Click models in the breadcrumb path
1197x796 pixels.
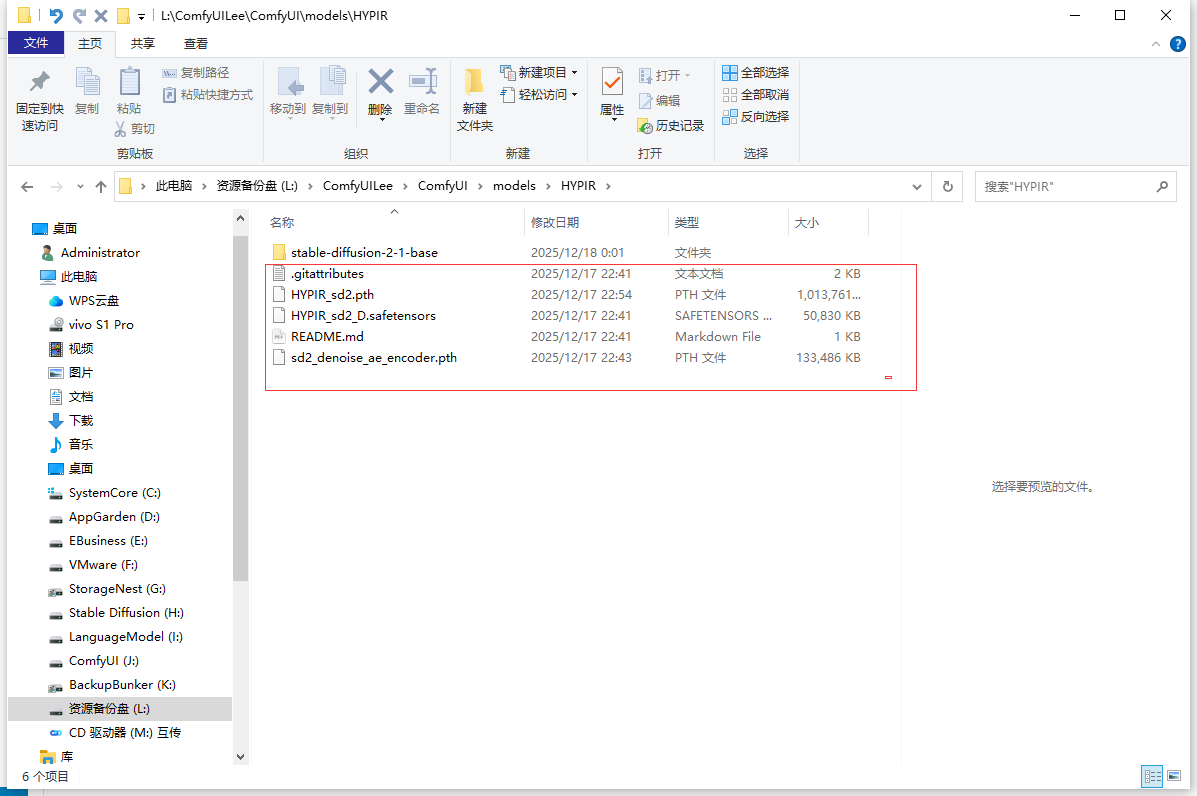tap(514, 186)
